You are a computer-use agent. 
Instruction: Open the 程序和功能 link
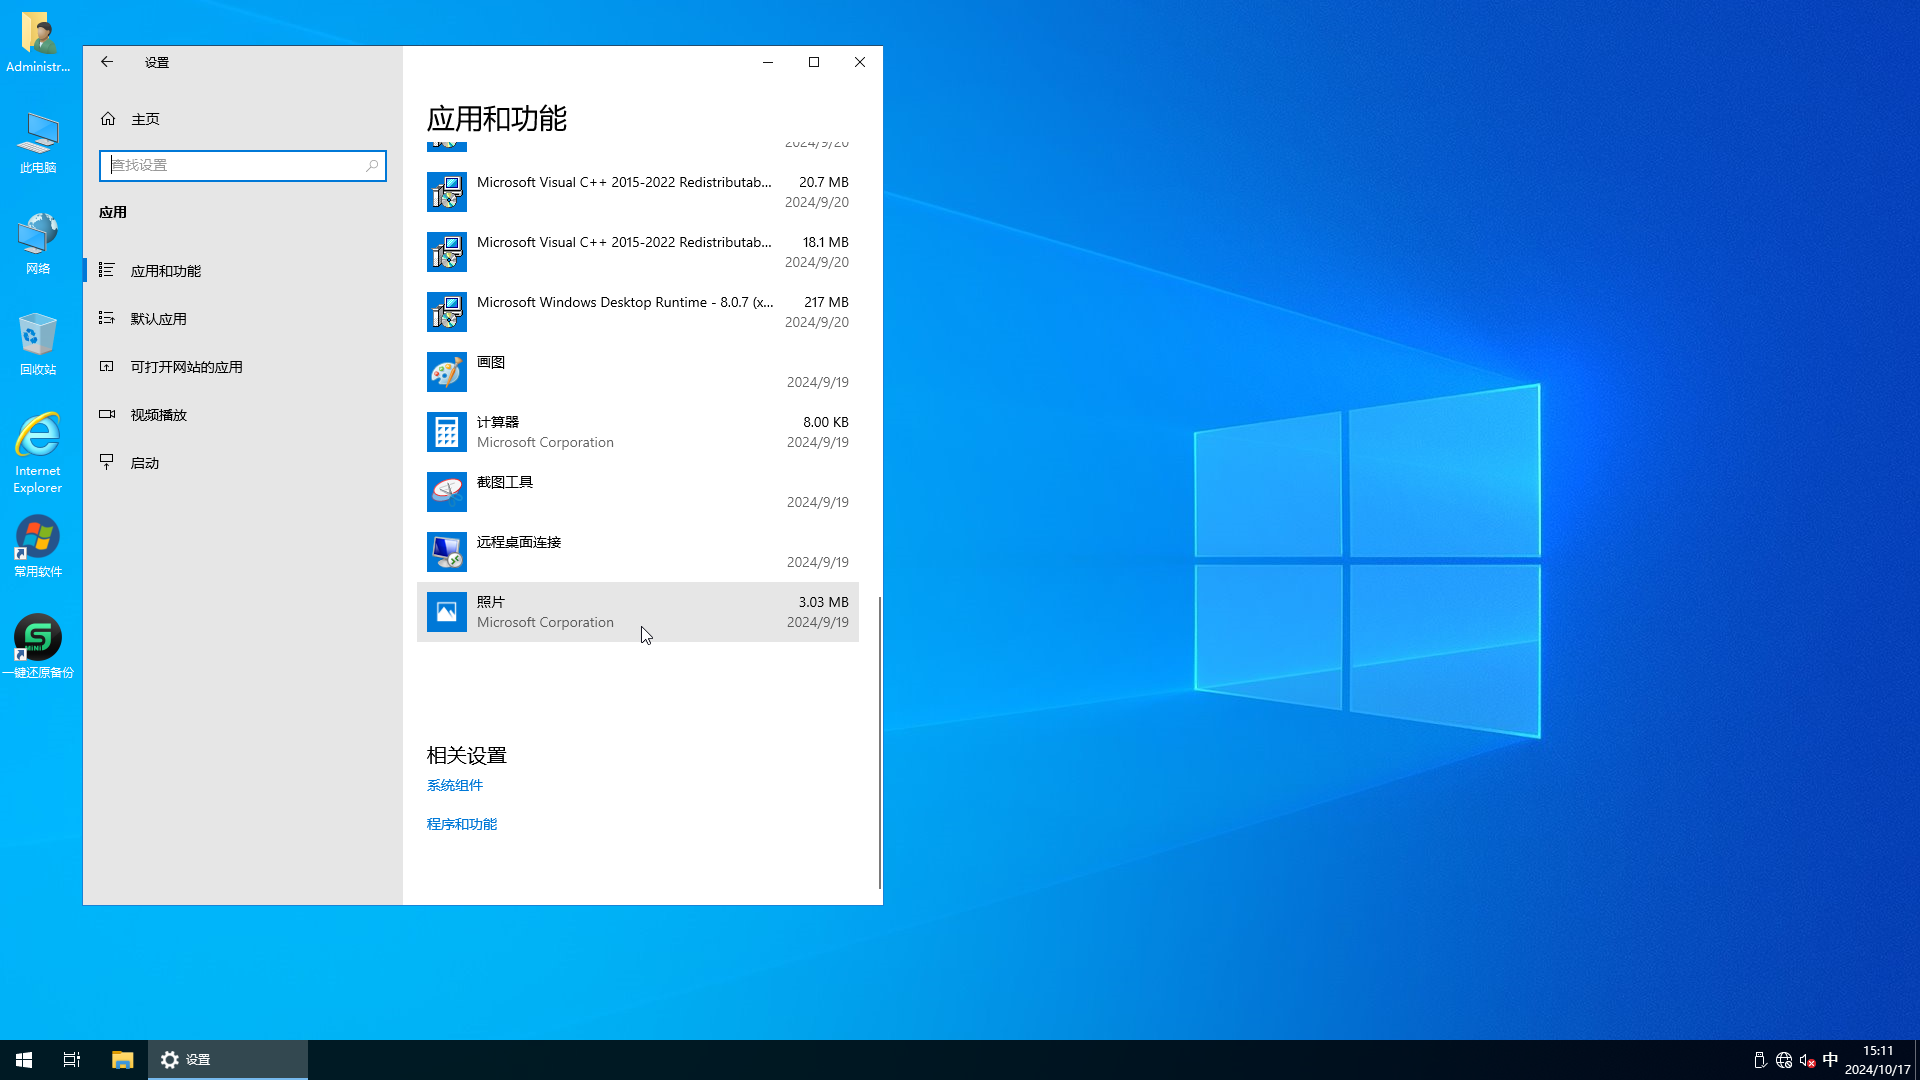coord(462,824)
